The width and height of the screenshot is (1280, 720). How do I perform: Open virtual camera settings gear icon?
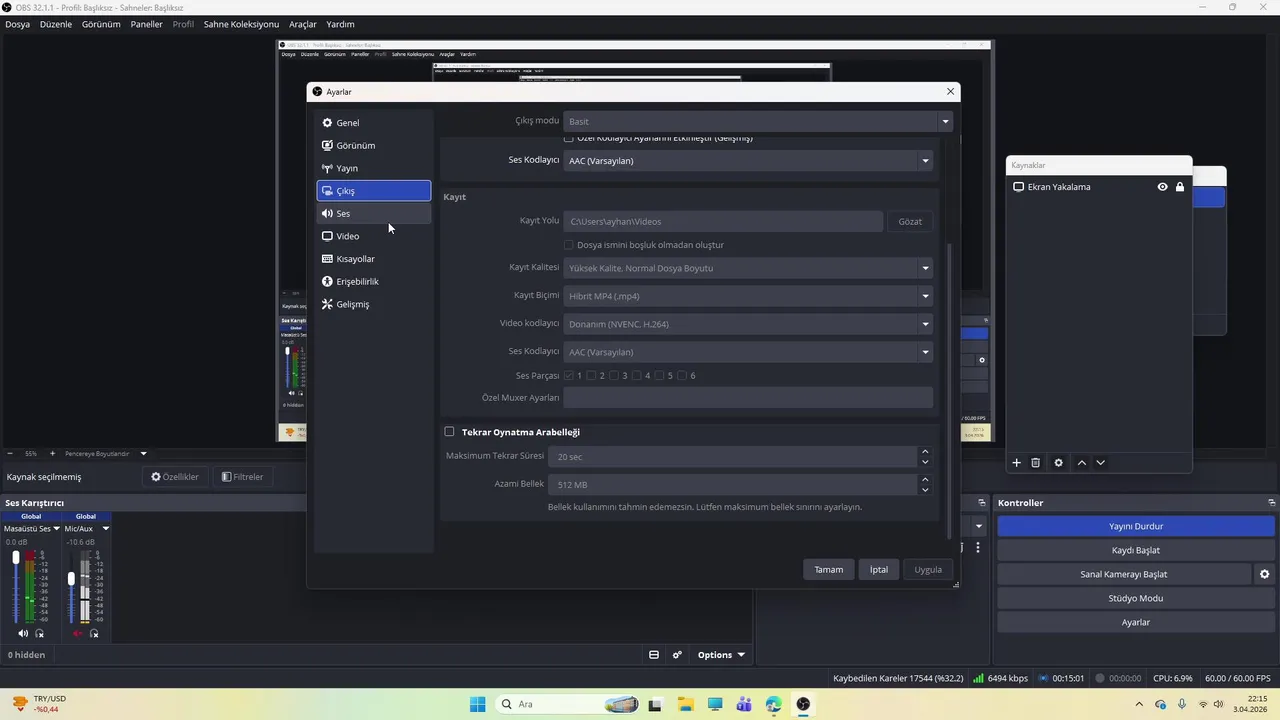[1264, 574]
